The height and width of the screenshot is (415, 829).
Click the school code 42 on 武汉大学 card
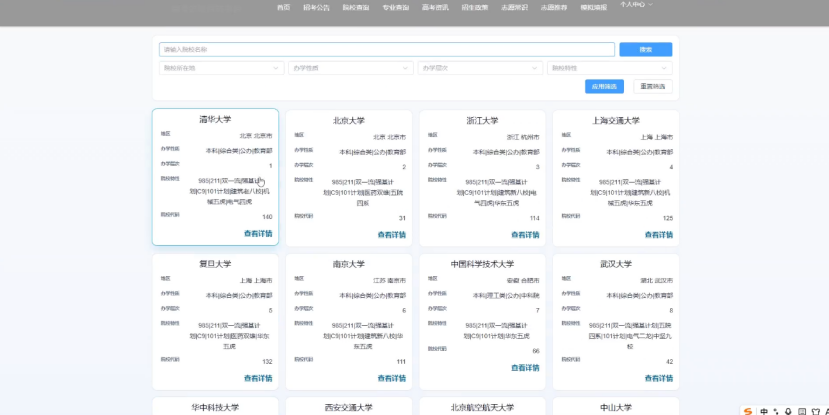point(669,362)
